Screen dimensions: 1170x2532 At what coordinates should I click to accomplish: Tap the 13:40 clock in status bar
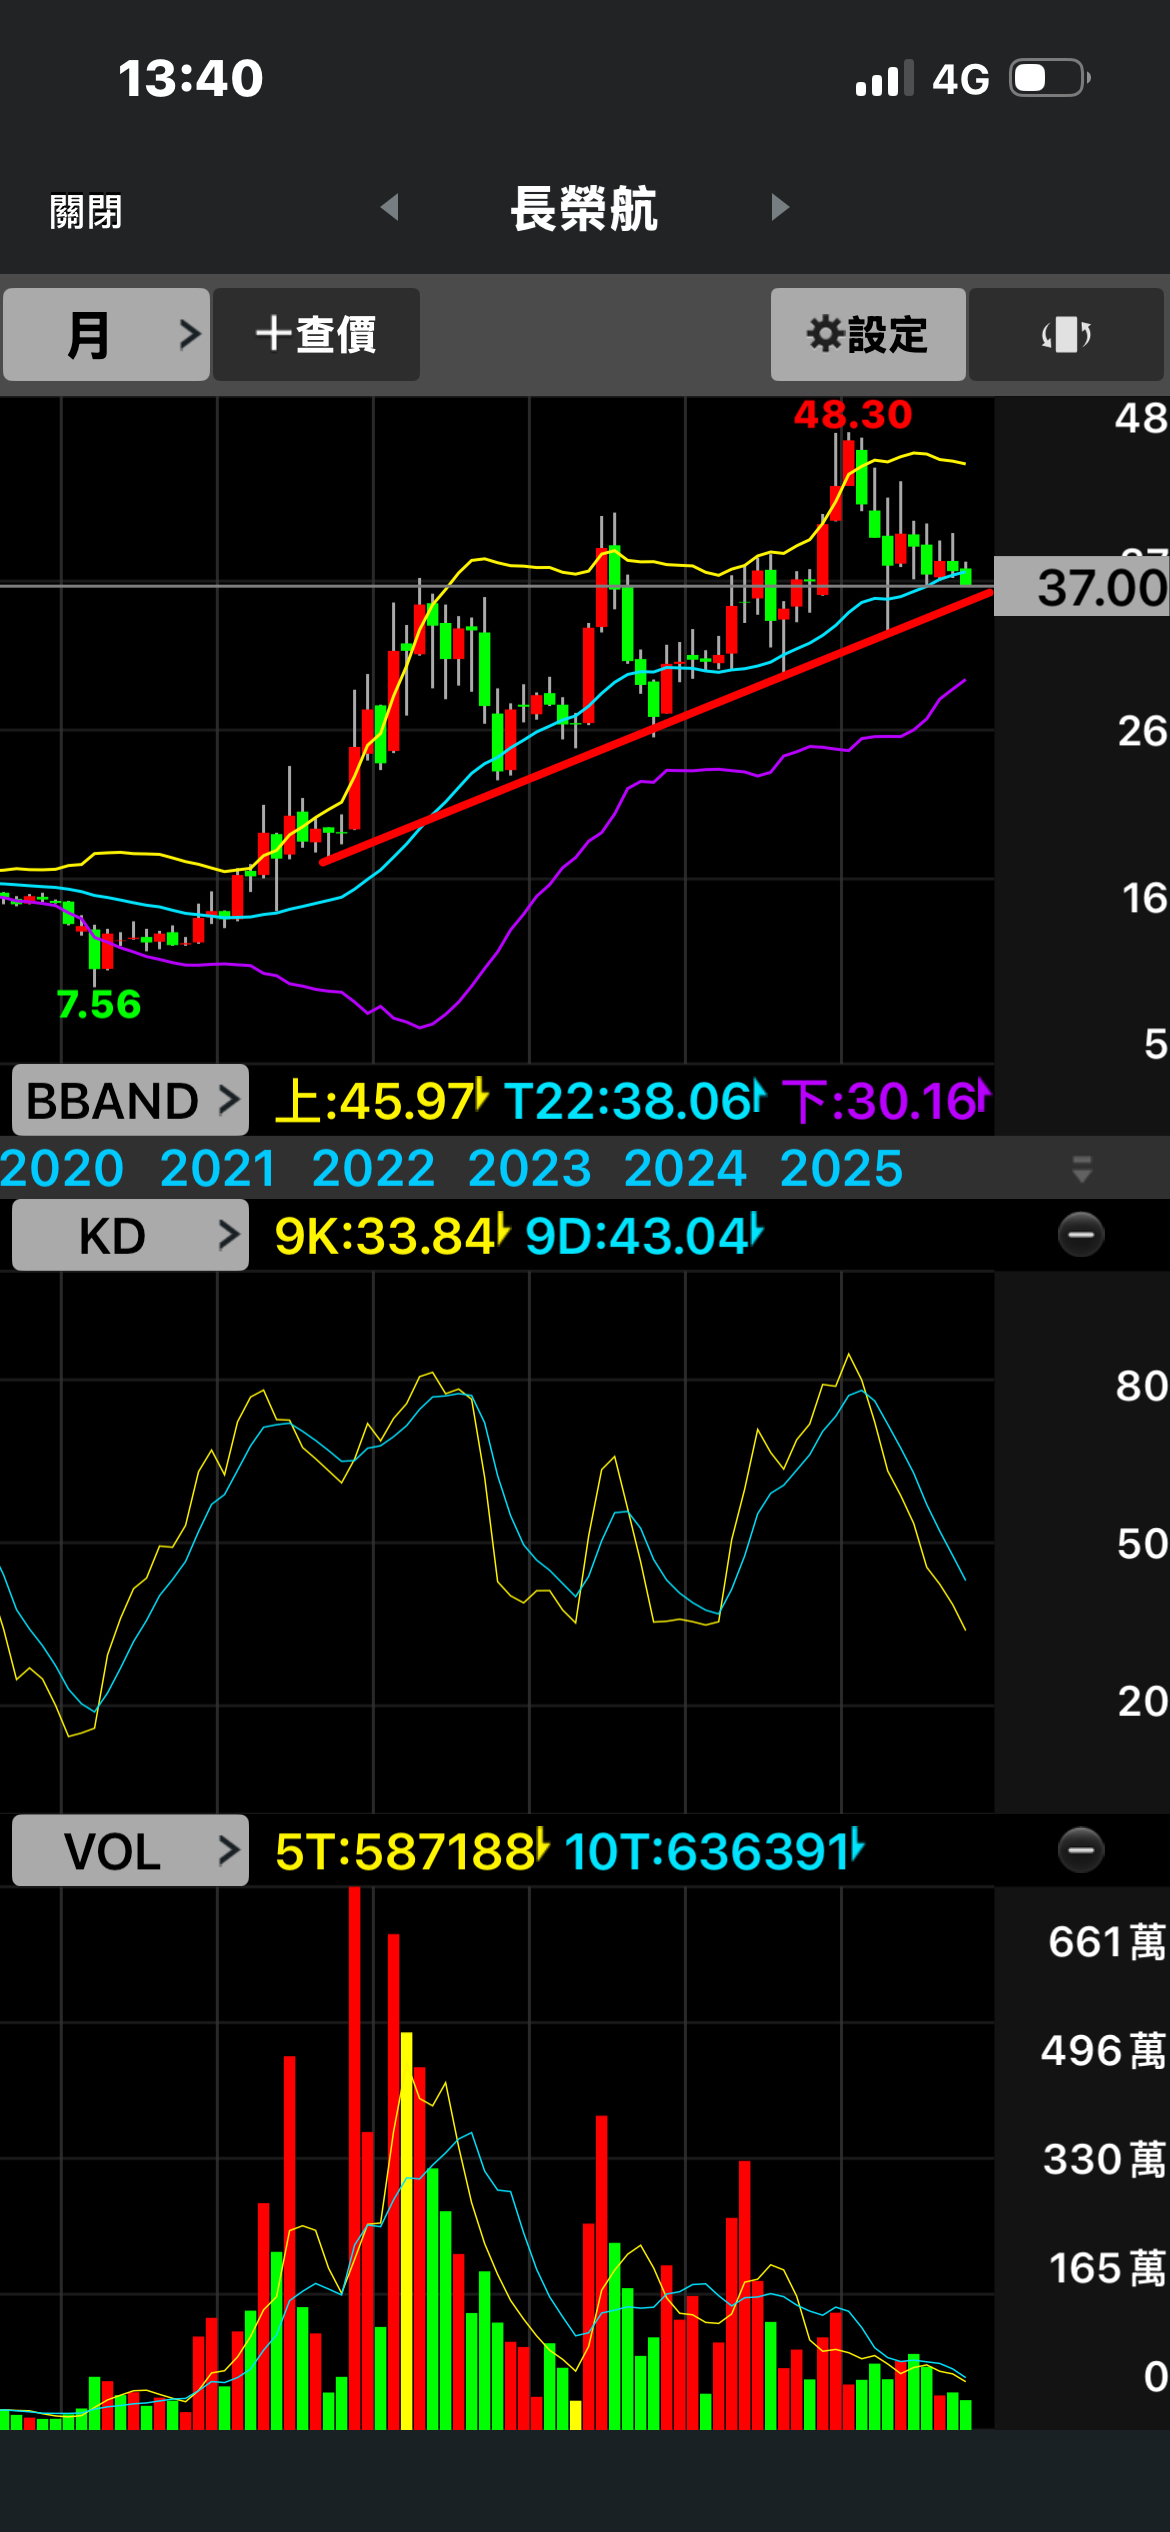point(190,78)
